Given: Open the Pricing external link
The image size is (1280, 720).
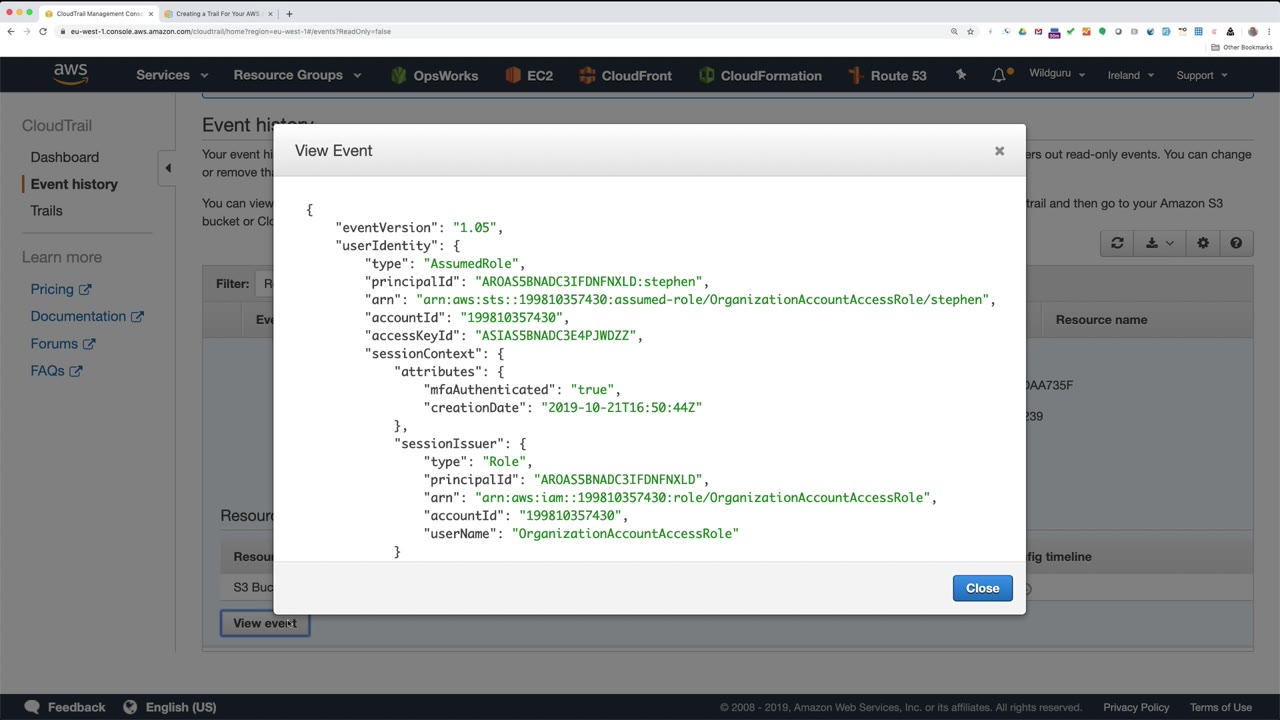Looking at the screenshot, I should pos(60,289).
